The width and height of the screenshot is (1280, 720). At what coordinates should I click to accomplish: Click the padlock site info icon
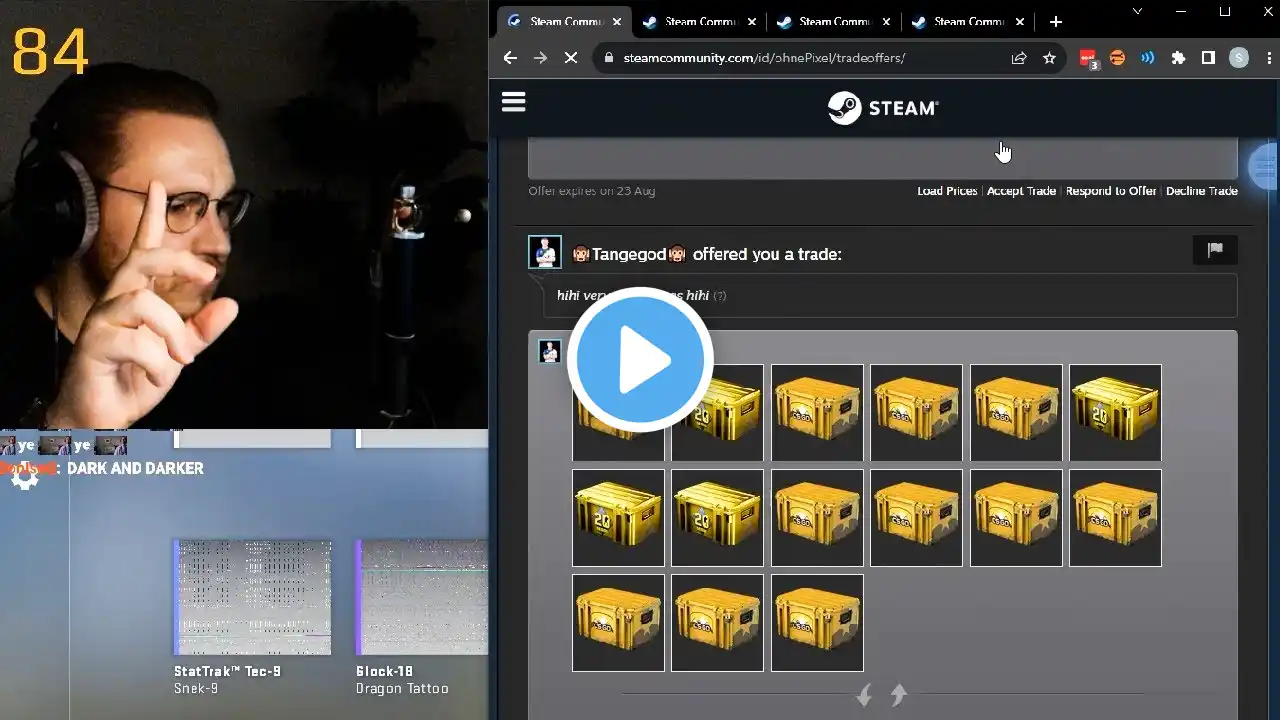pos(607,58)
